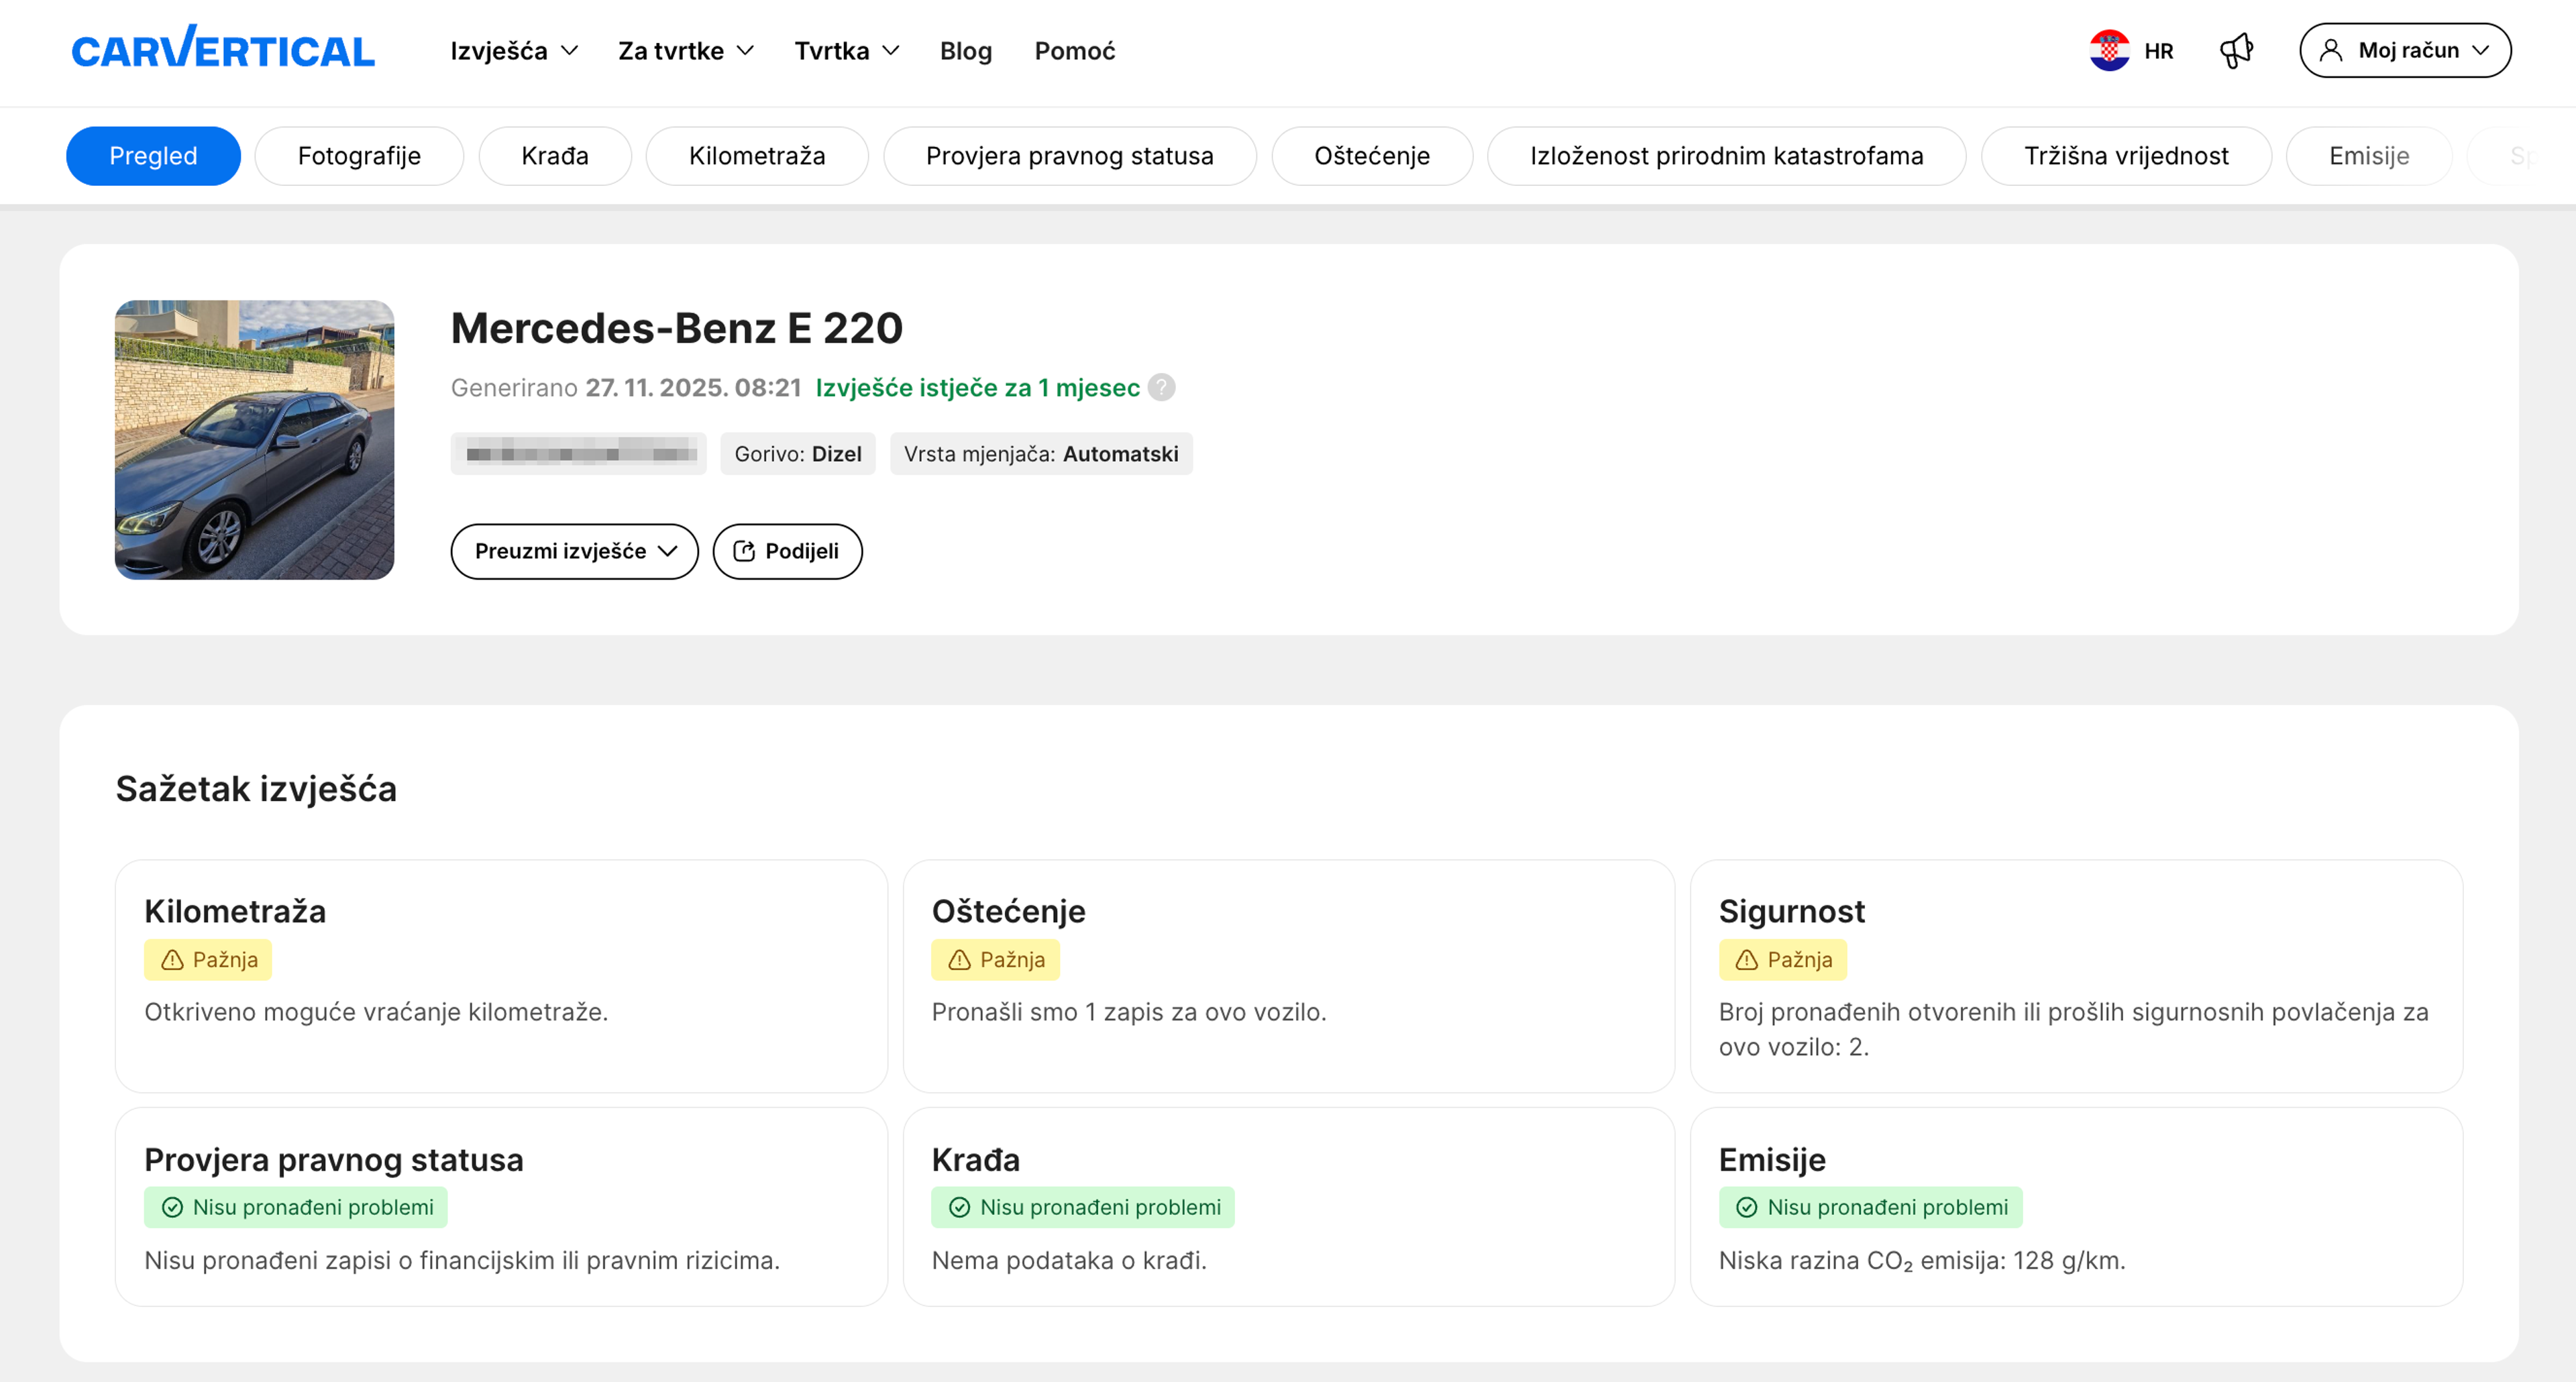Select the Tržišna vrijednost tab
Image resolution: width=2576 pixels, height=1382 pixels.
2126,156
